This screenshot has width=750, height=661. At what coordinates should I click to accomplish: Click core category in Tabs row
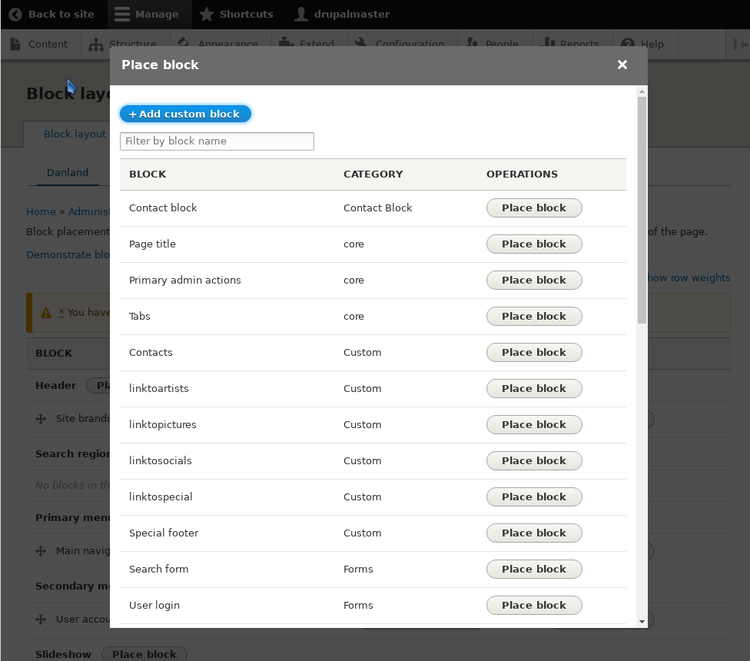coord(353,316)
